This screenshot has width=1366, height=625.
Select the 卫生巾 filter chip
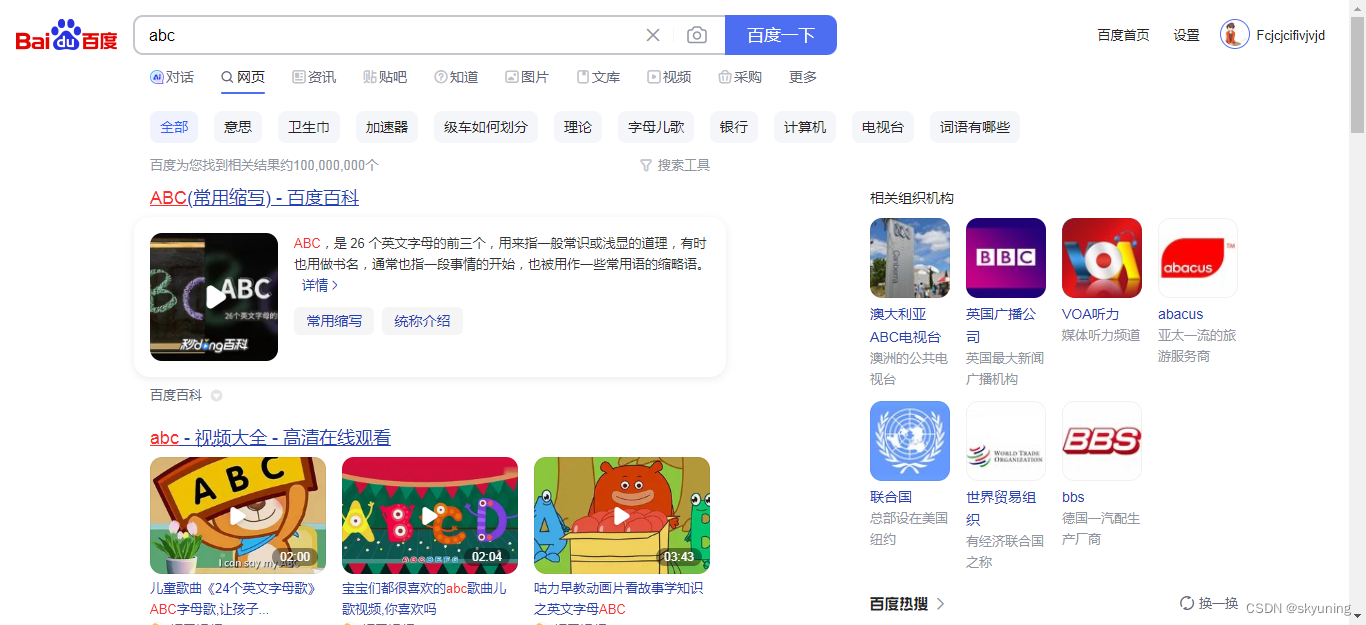tap(309, 127)
